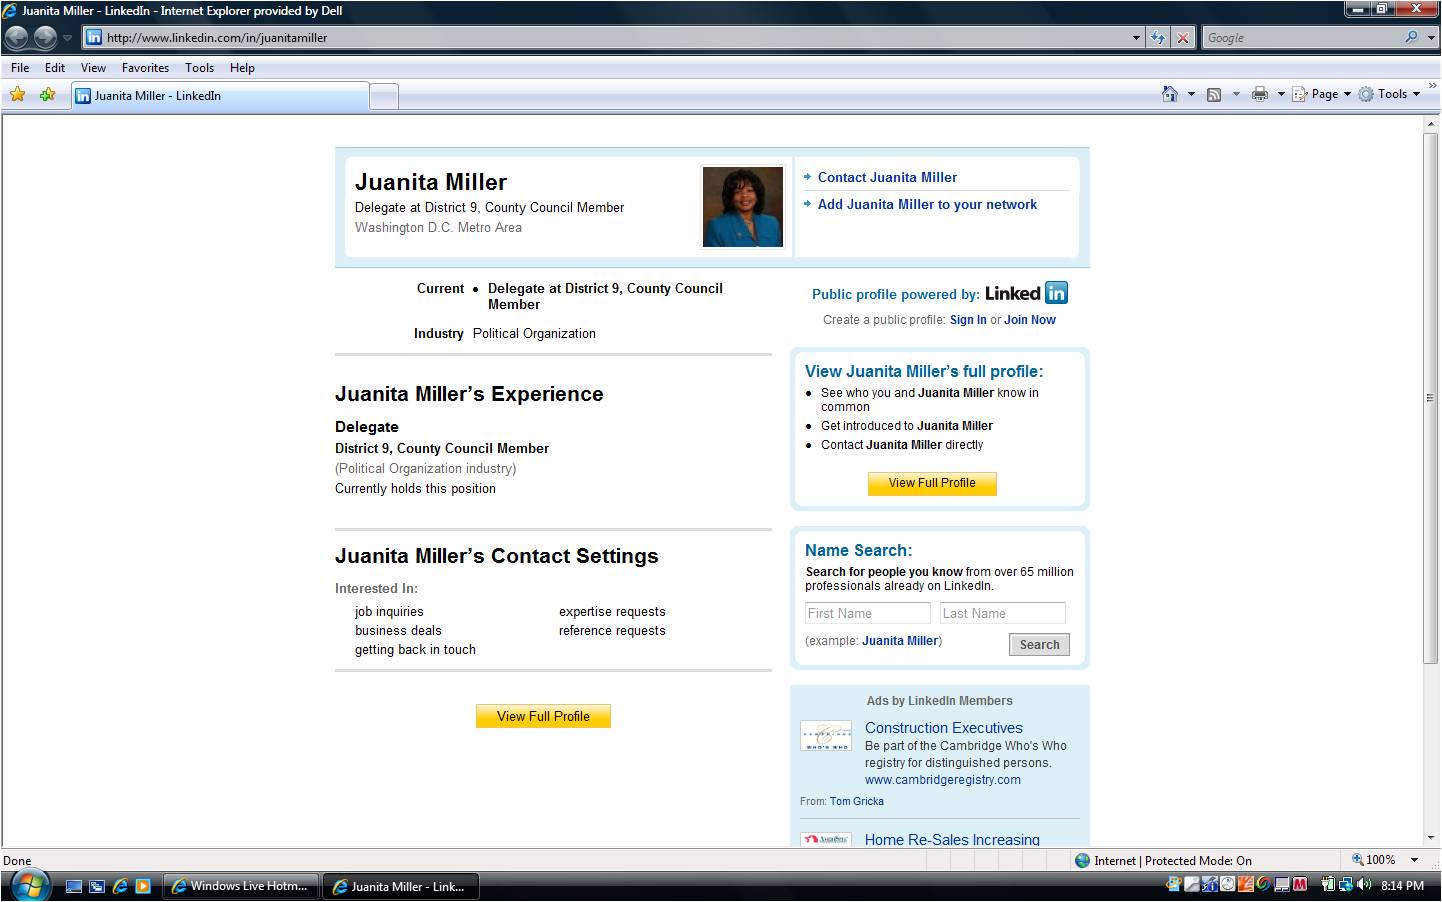This screenshot has height=902, width=1442.
Task: Click the Refresh page icon
Action: 1158,38
